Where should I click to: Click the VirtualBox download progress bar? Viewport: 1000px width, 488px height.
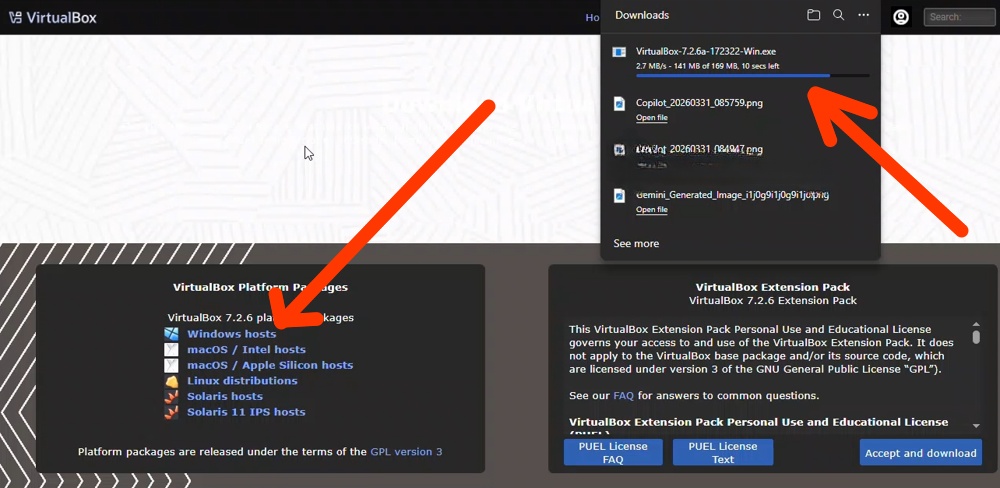[753, 76]
